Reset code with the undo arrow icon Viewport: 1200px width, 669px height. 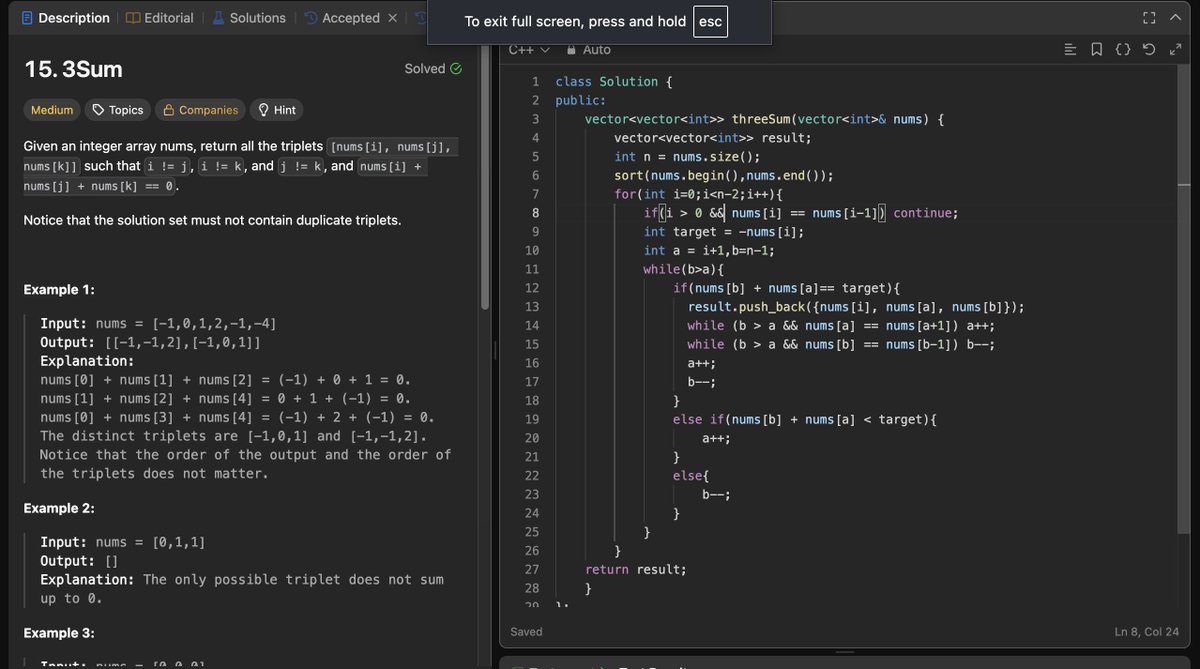click(x=1149, y=49)
